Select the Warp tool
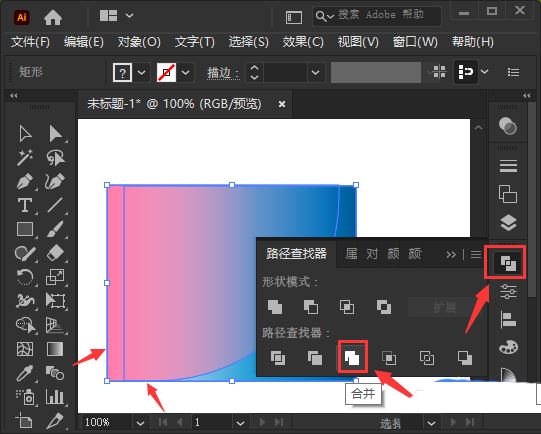The width and height of the screenshot is (541, 434). pyautogui.click(x=25, y=301)
